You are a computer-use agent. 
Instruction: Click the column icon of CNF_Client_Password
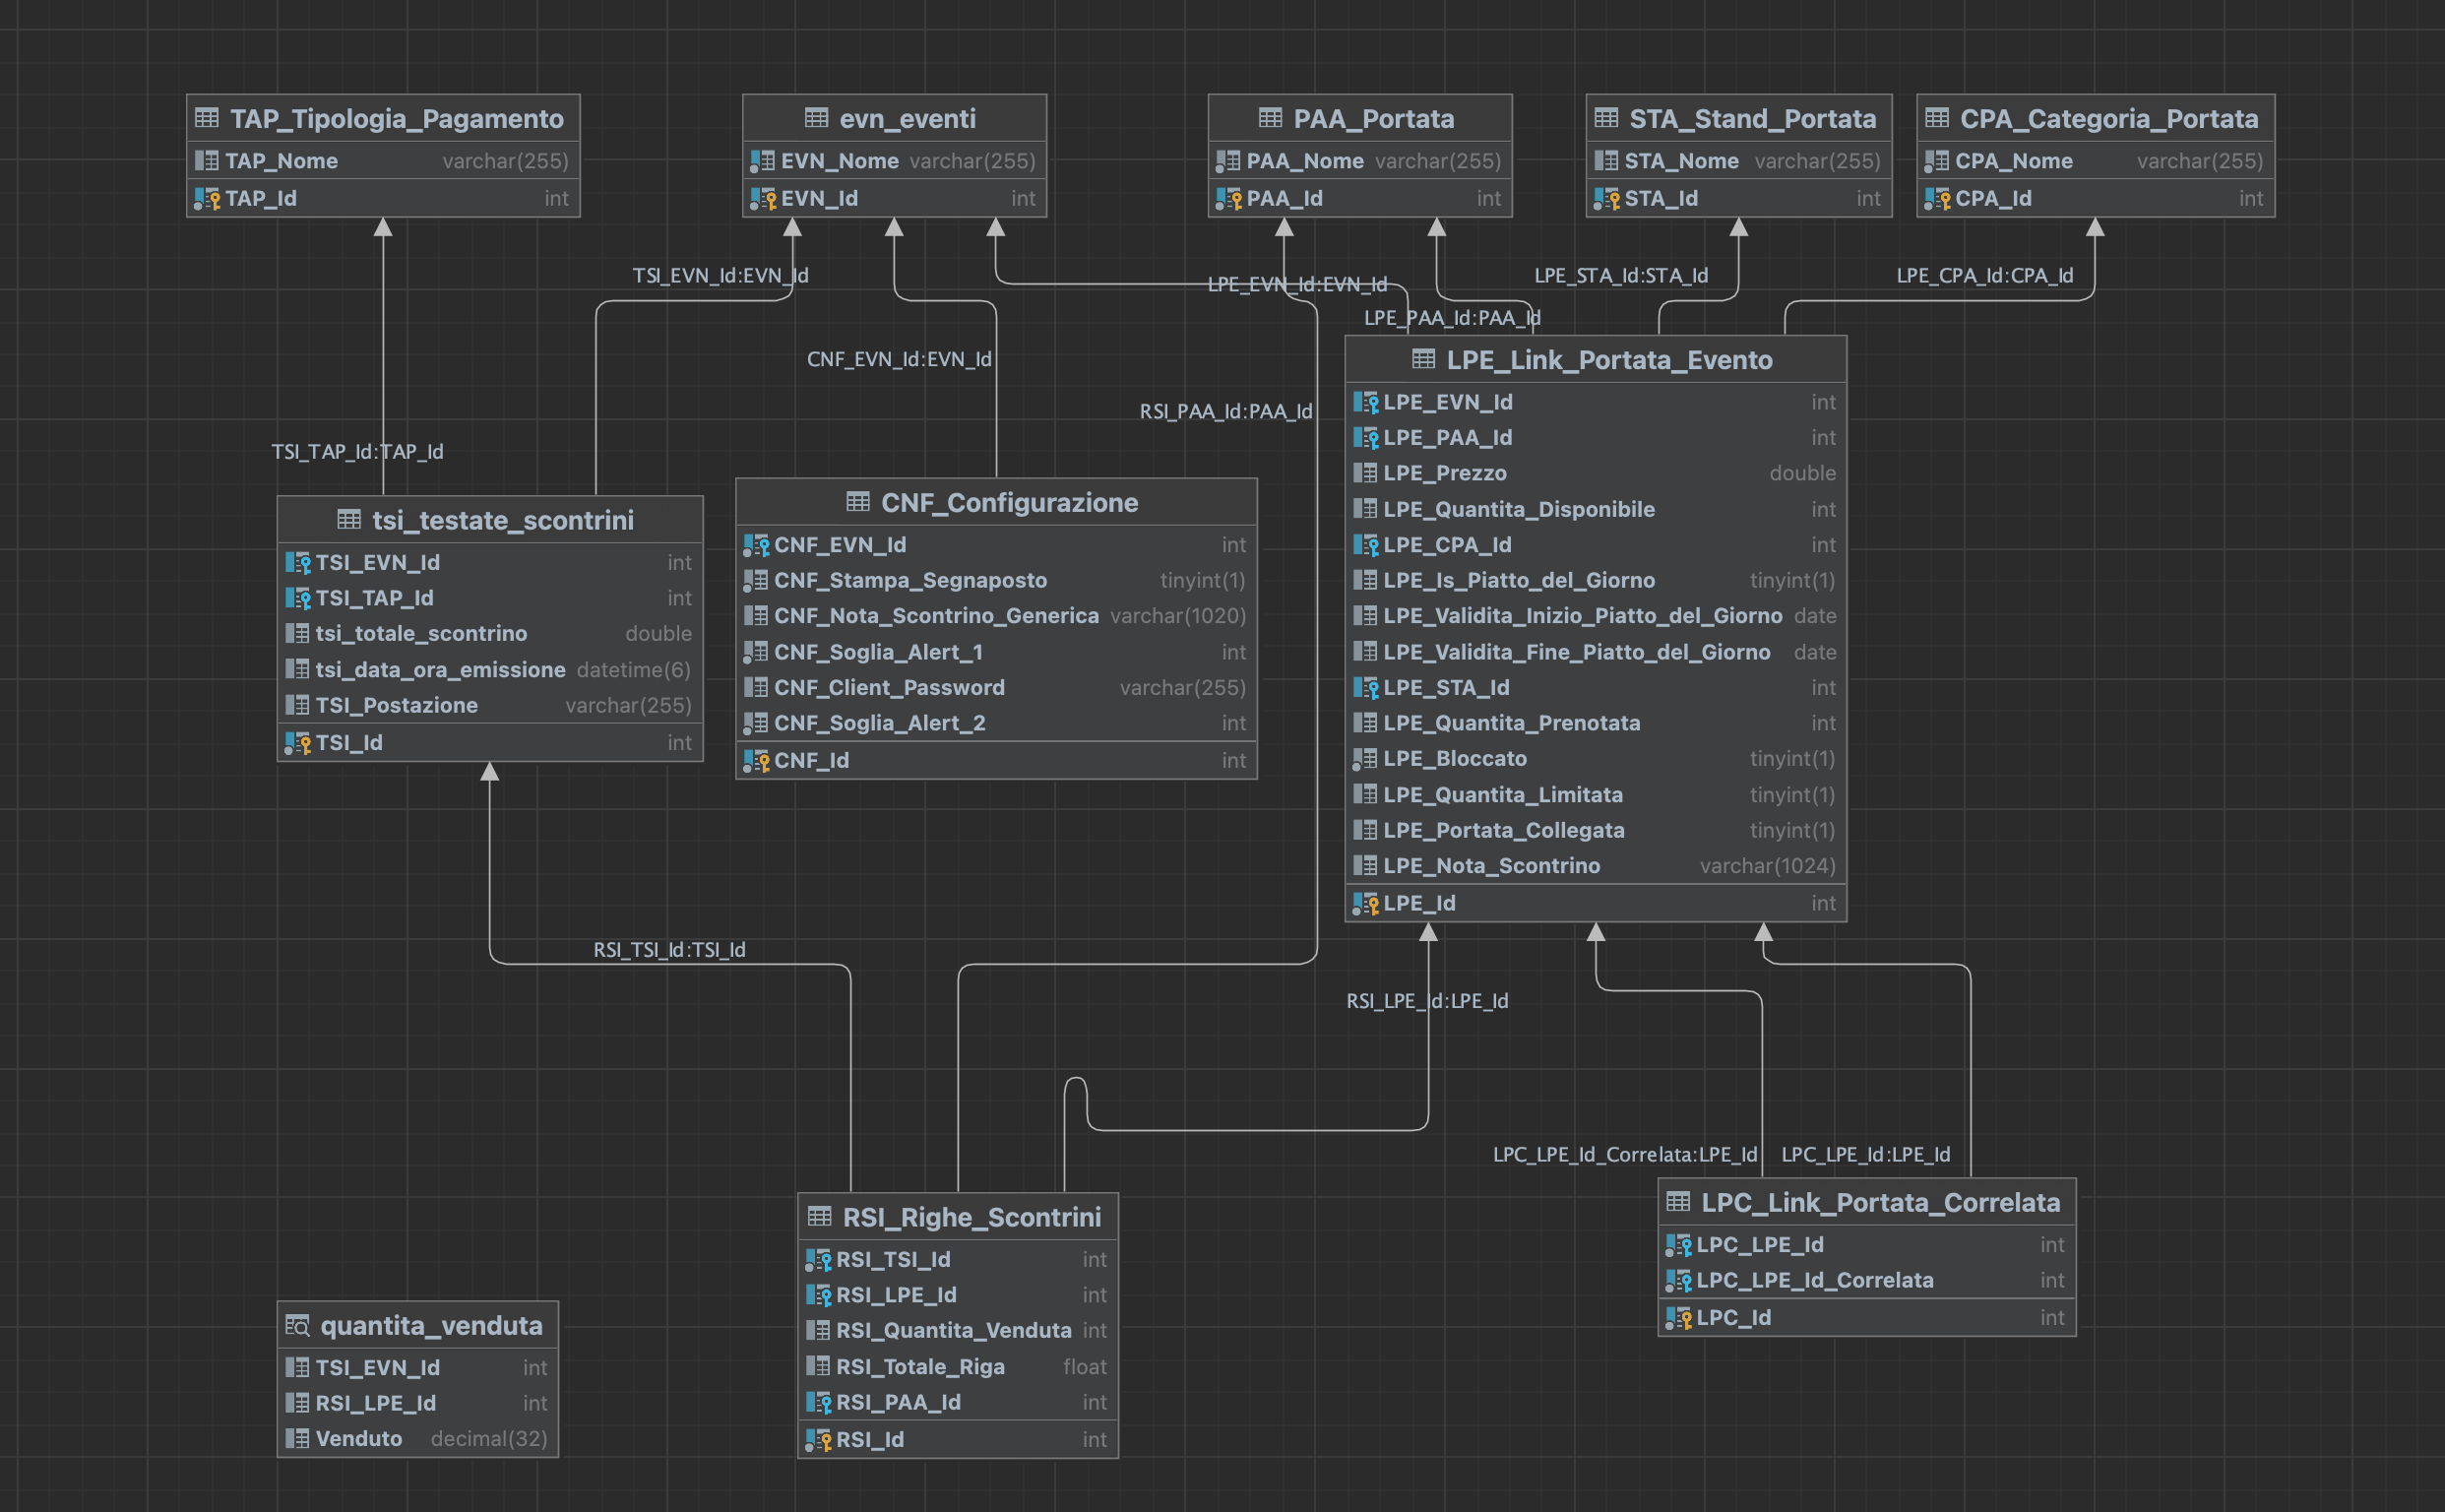[756, 687]
